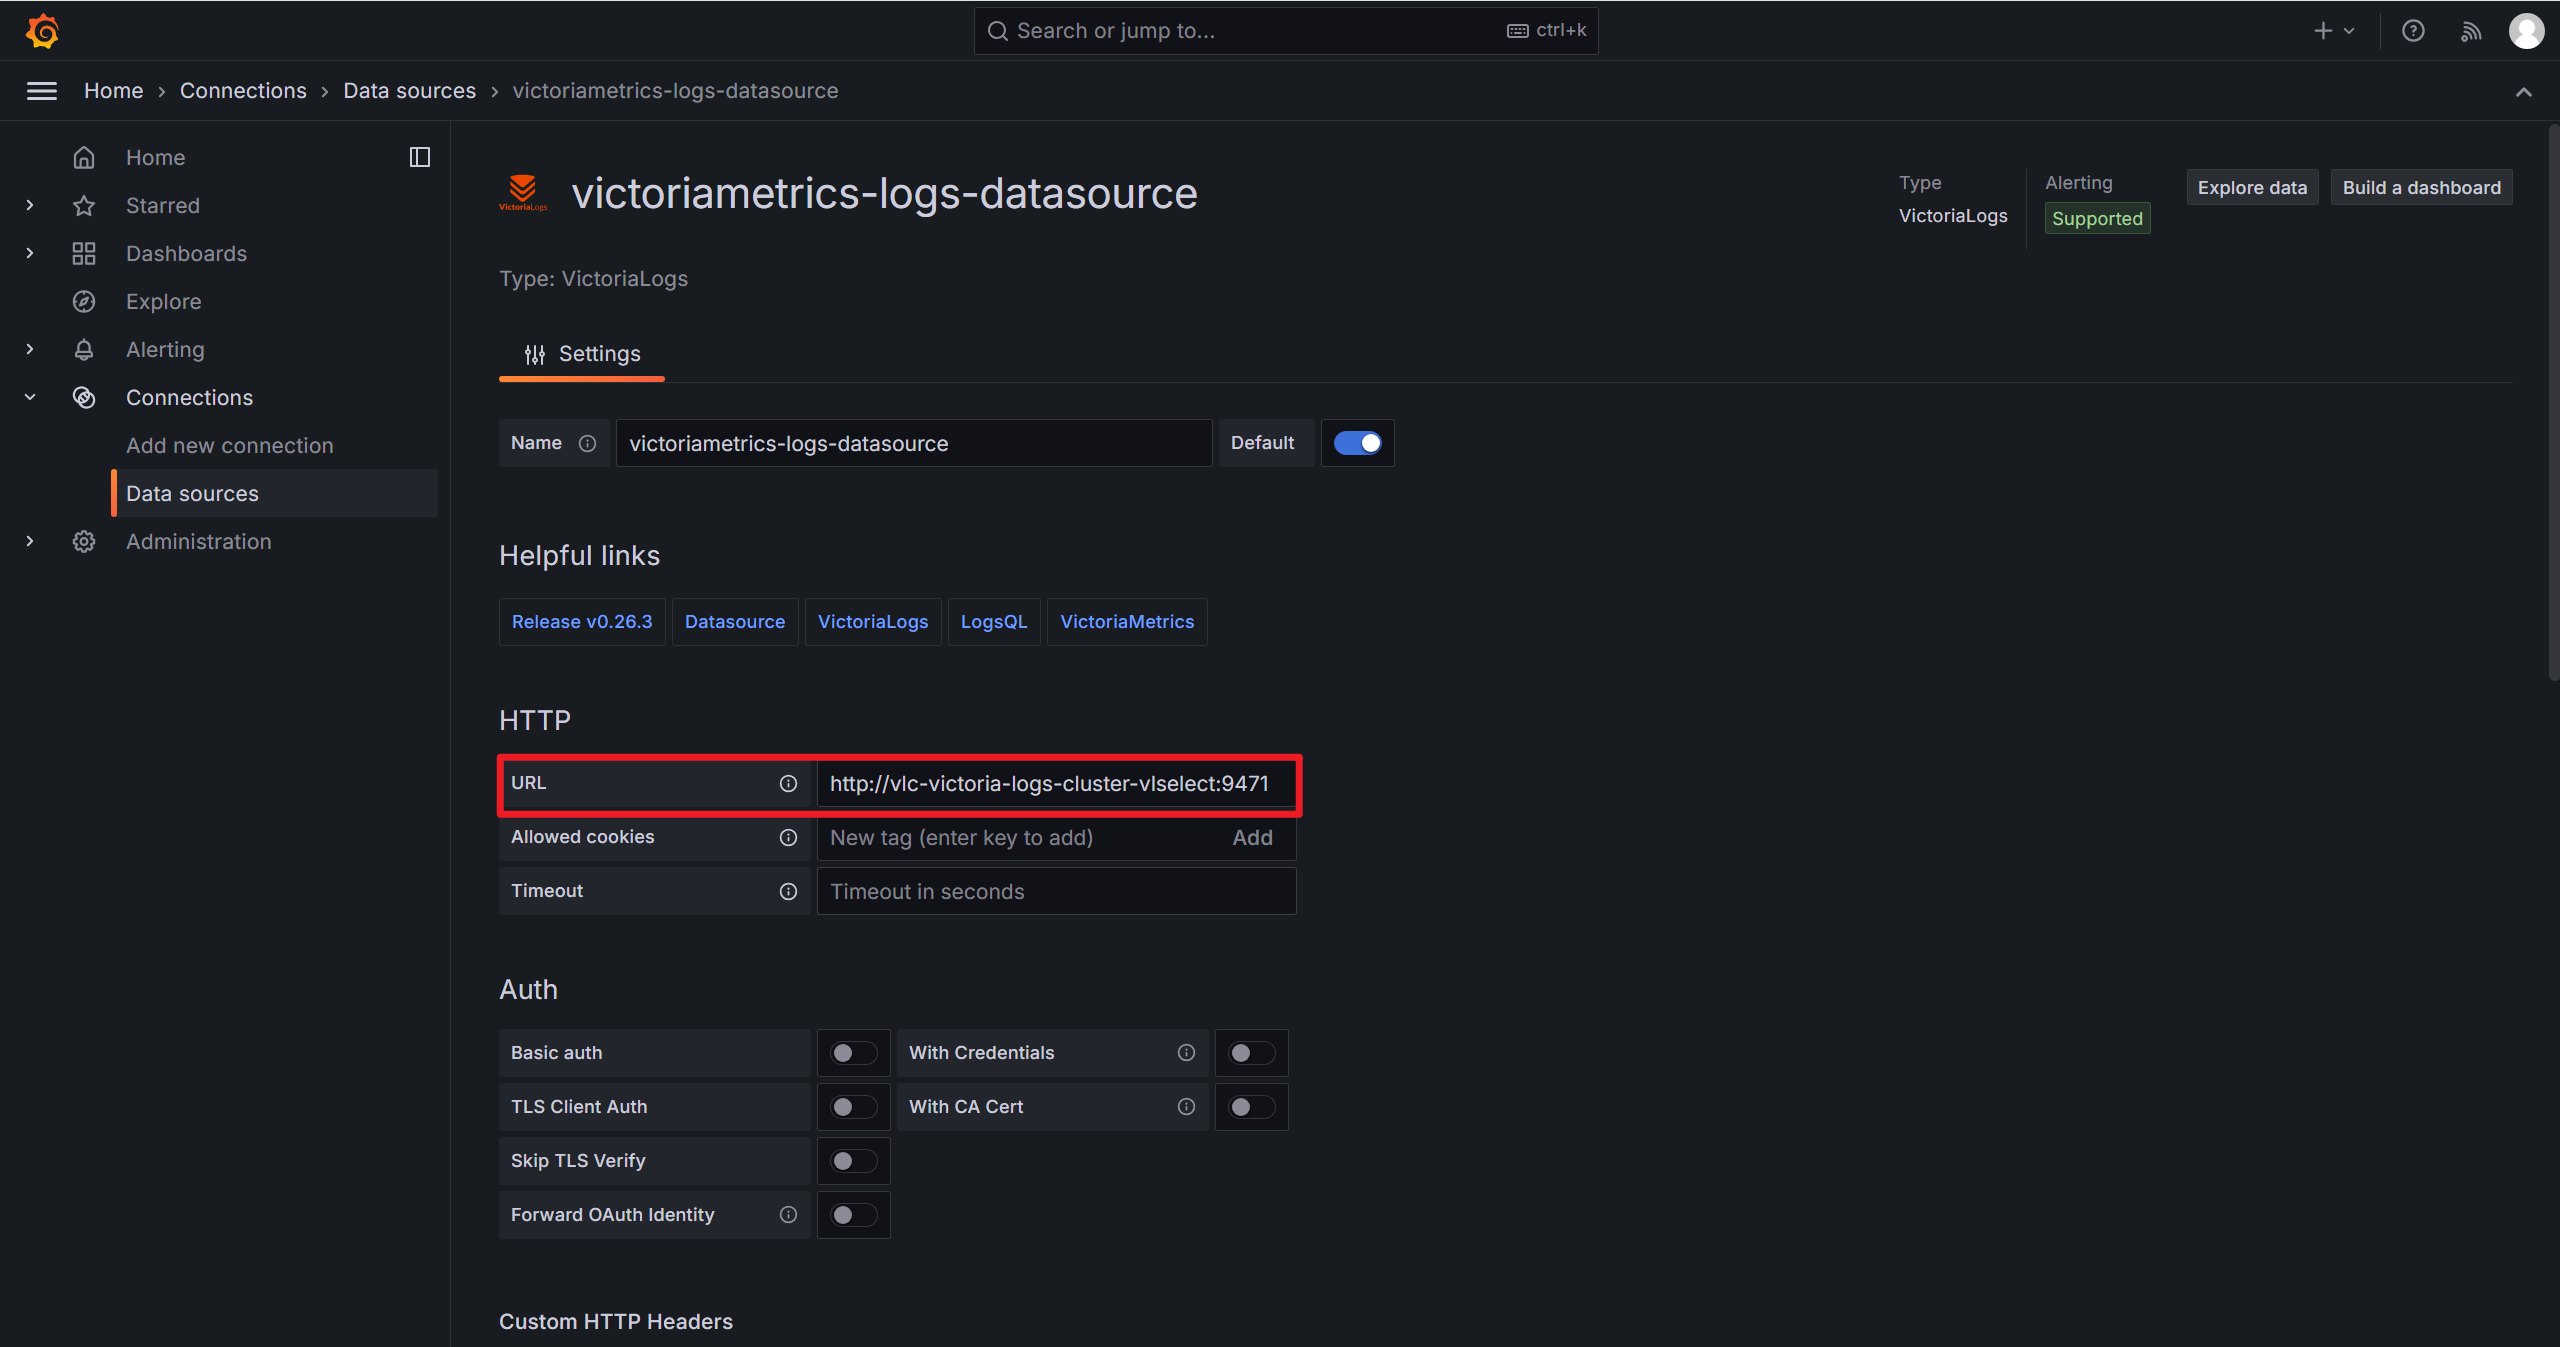Click the search magnifier icon
The width and height of the screenshot is (2560, 1347).
pyautogui.click(x=997, y=31)
